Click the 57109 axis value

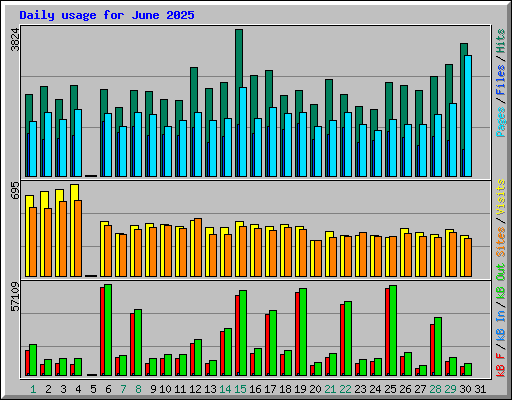[x=15, y=296]
